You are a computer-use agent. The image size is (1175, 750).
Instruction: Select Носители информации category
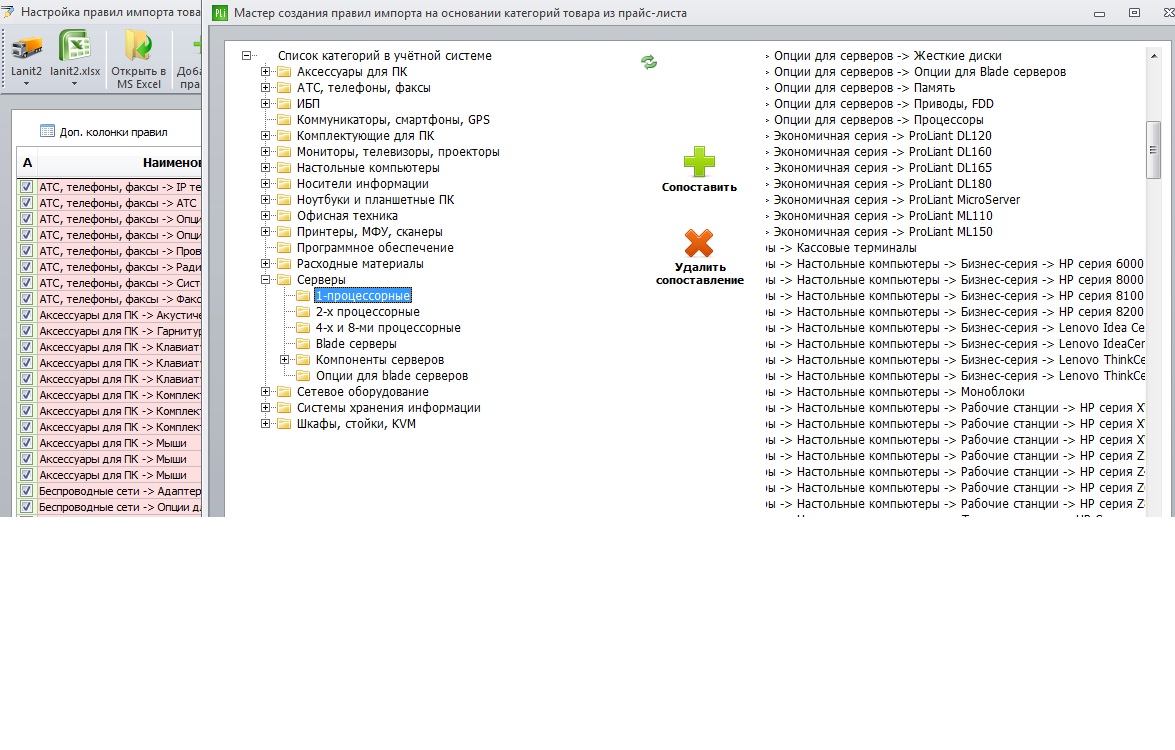(x=363, y=184)
